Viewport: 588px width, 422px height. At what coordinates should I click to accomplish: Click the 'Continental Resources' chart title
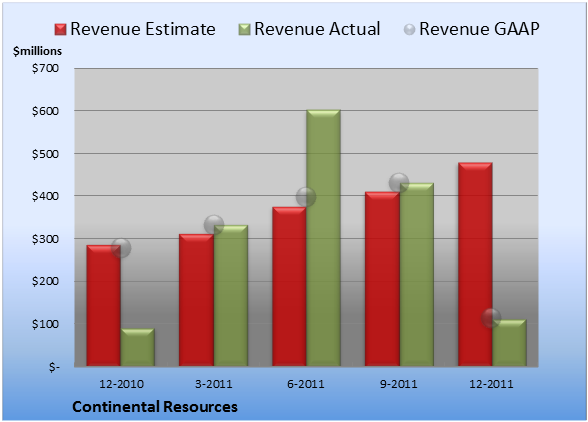pyautogui.click(x=155, y=407)
